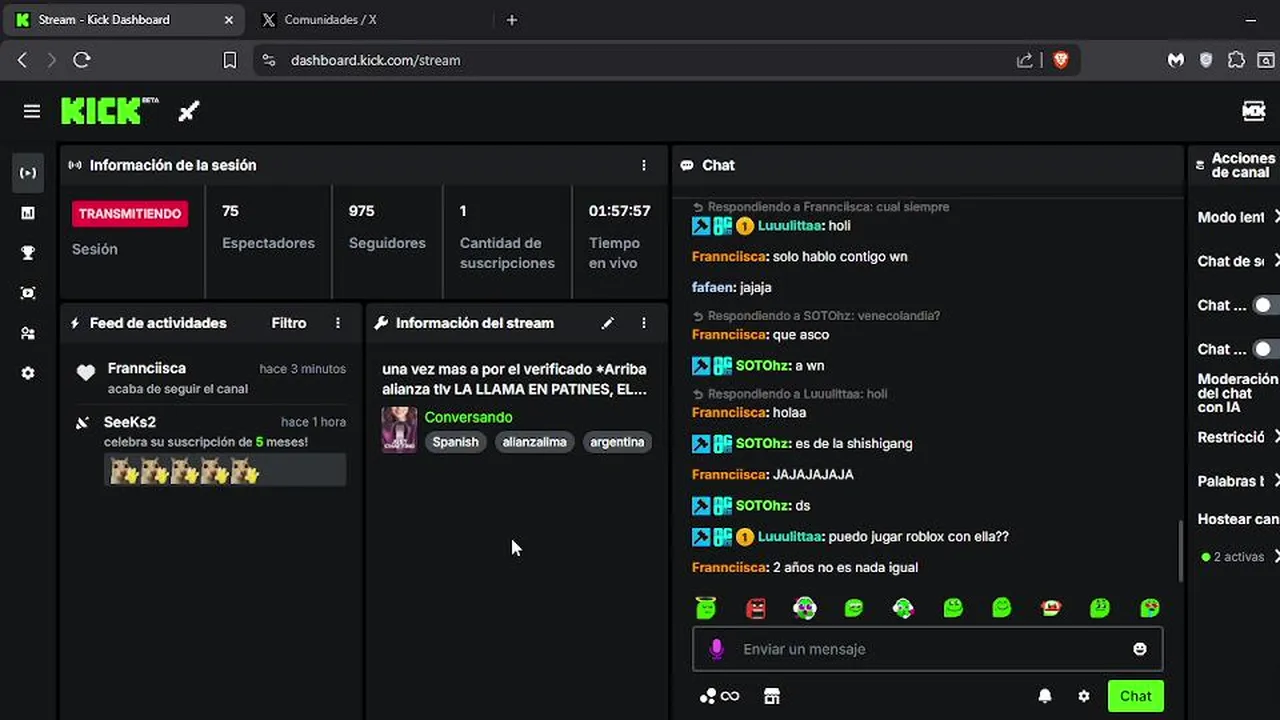Screen dimensions: 1280x720
Task: Click the alianzalima tag chip
Action: click(535, 442)
